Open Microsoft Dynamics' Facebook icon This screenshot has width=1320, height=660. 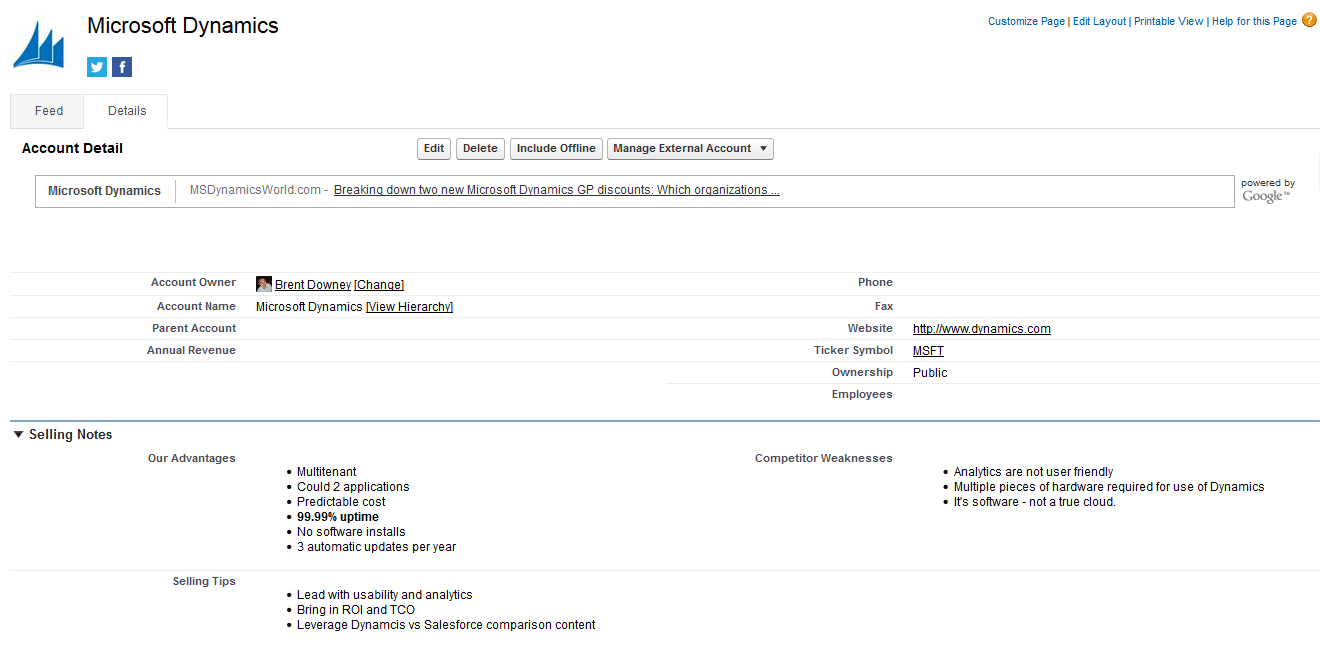coord(121,66)
